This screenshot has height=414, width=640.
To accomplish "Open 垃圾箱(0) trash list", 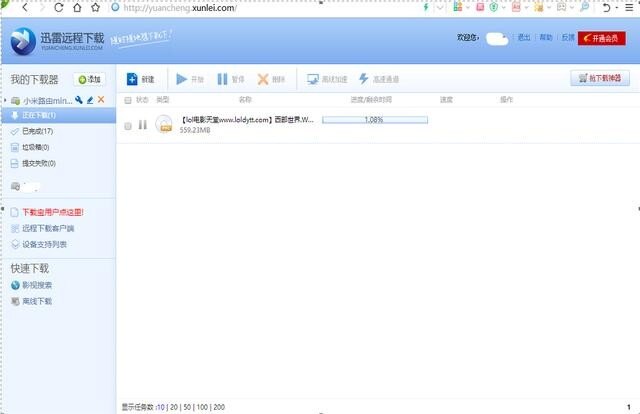I will (x=31, y=147).
